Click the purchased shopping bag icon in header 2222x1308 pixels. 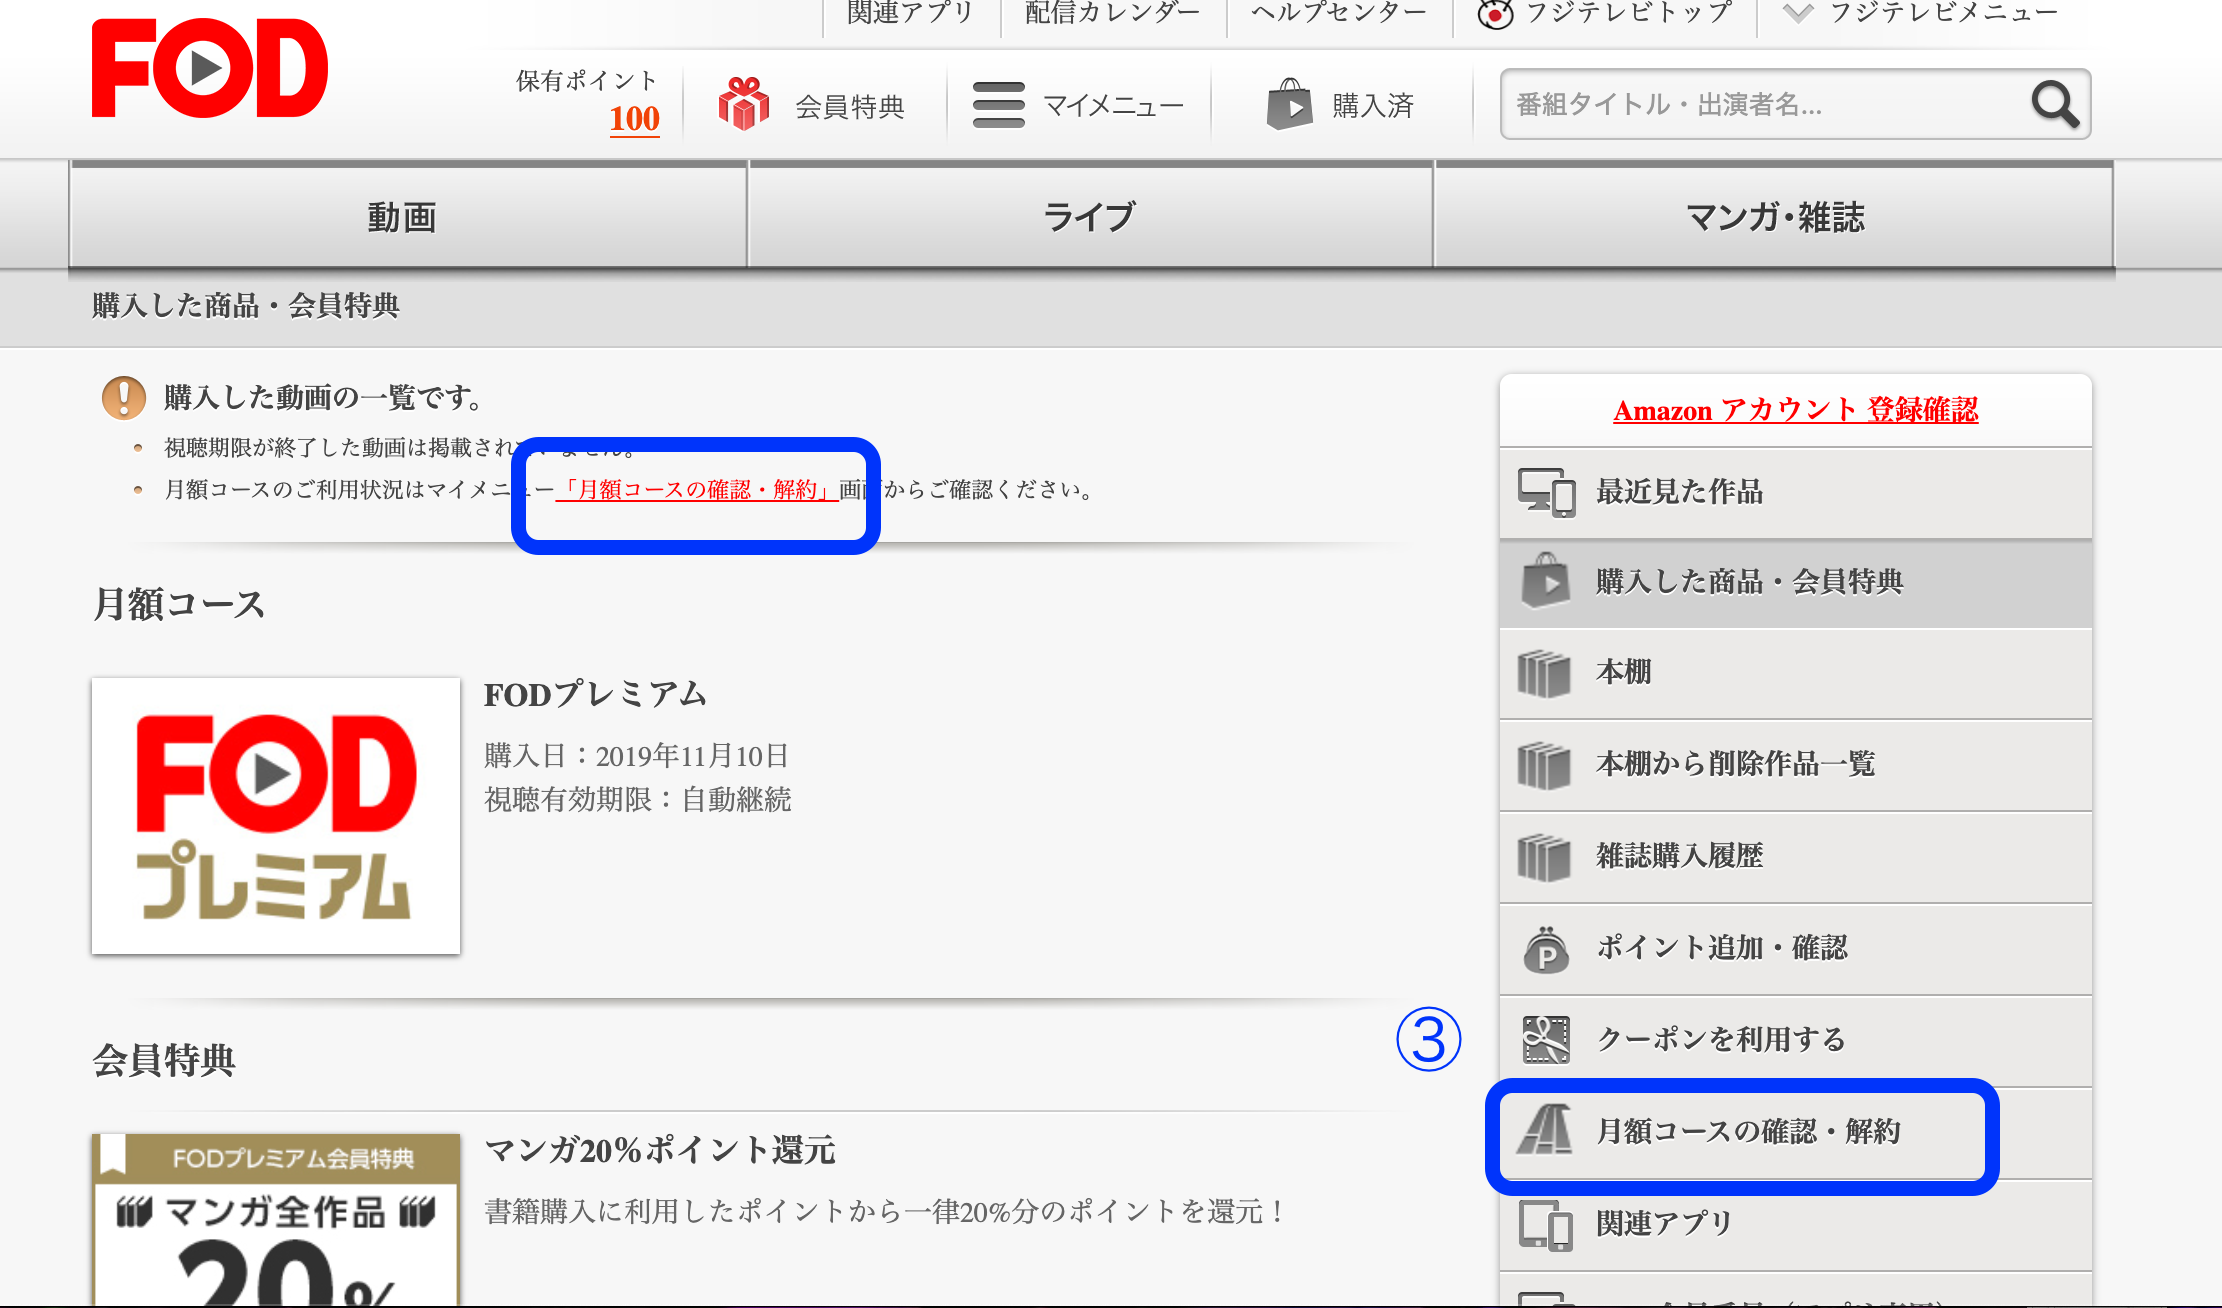tap(1289, 105)
